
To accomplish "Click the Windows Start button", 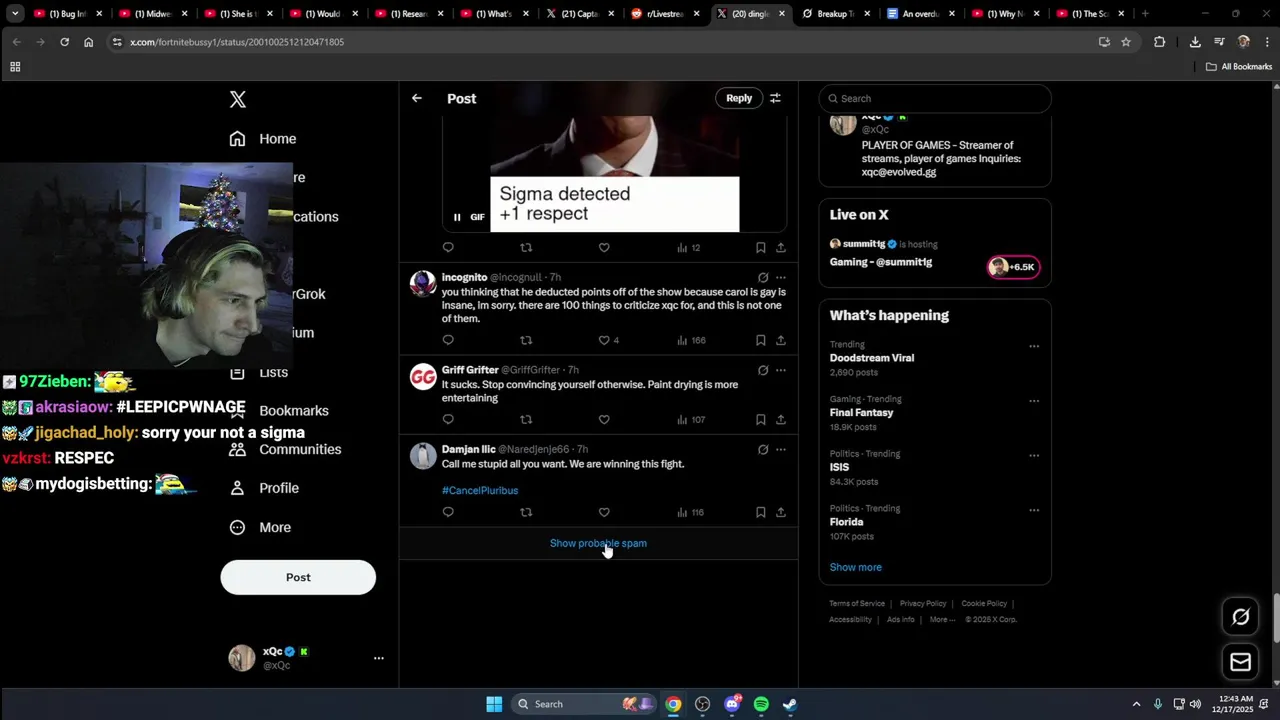I will (494, 704).
